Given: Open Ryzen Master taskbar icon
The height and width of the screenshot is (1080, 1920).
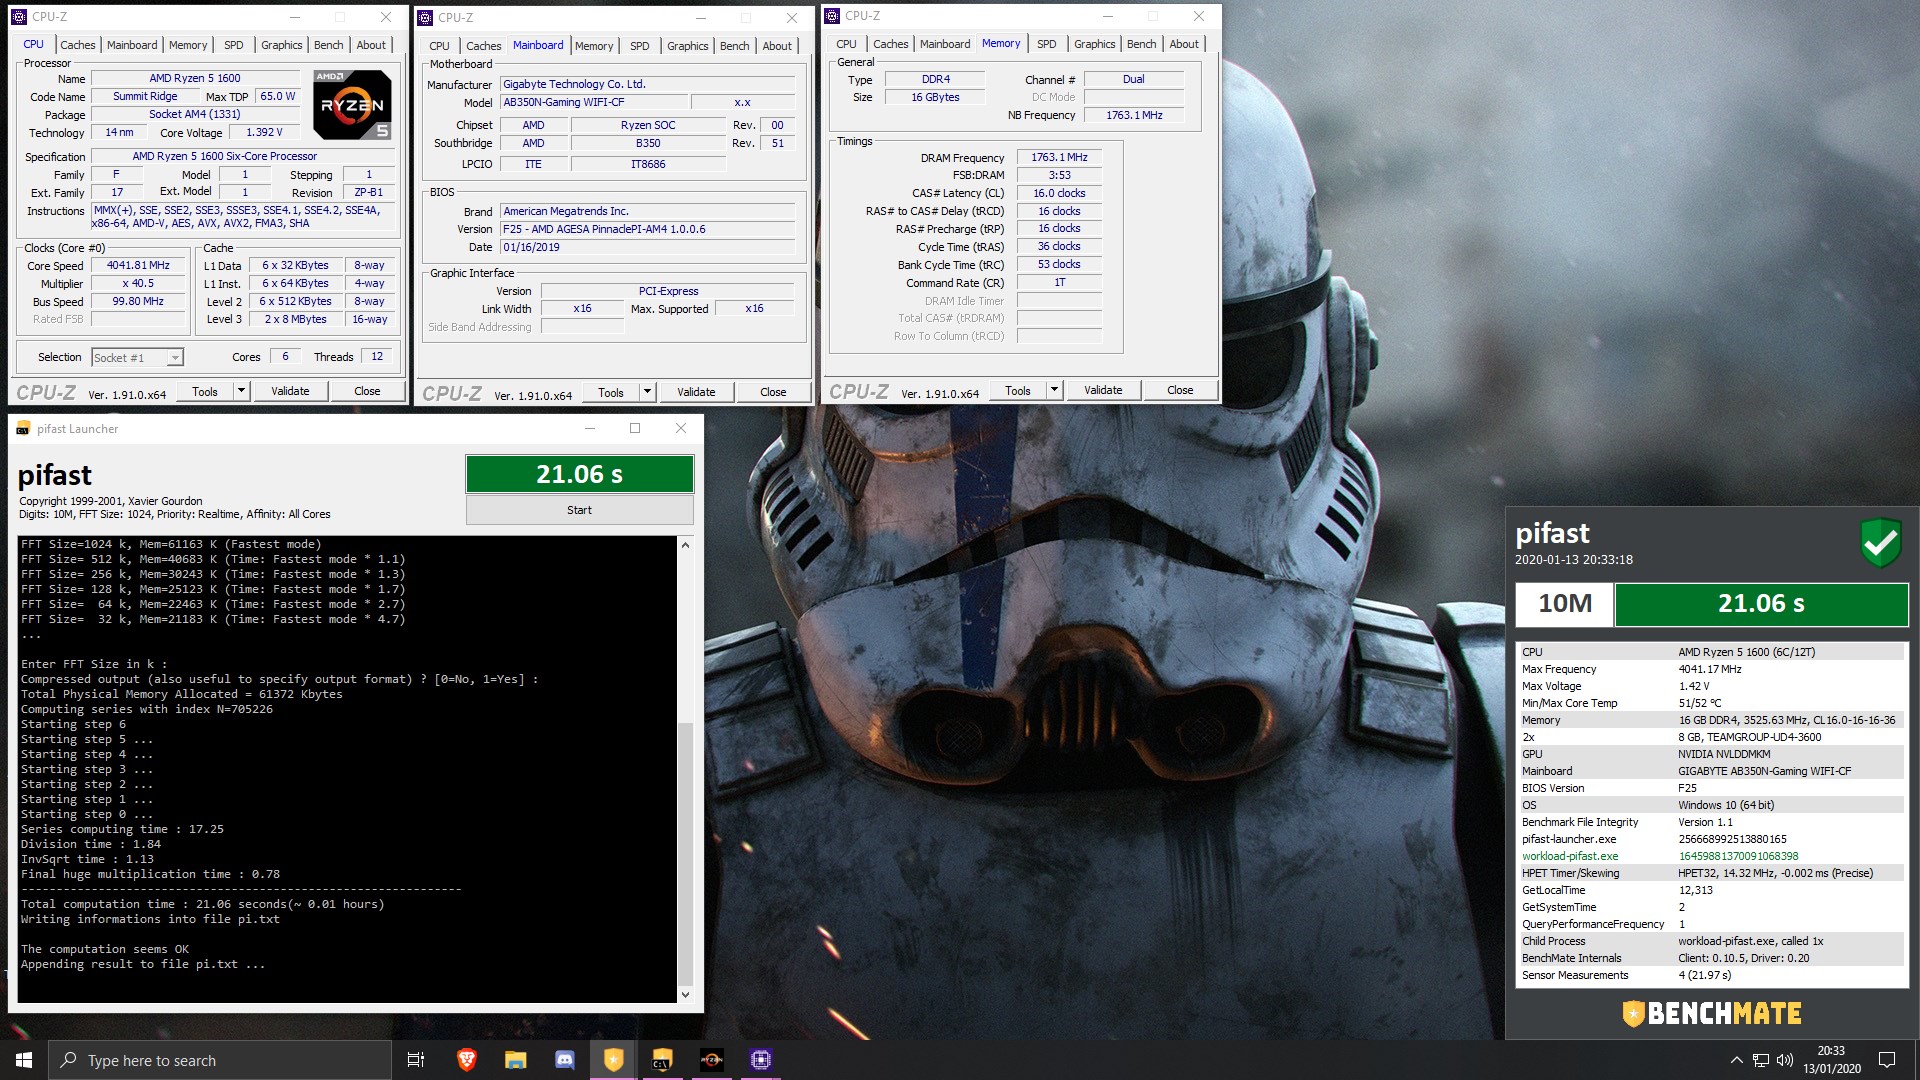Looking at the screenshot, I should coord(711,1060).
